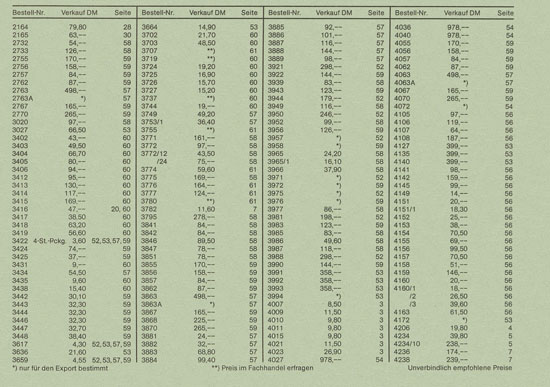Click order number 4027
The image size is (550, 387).
[276, 360]
